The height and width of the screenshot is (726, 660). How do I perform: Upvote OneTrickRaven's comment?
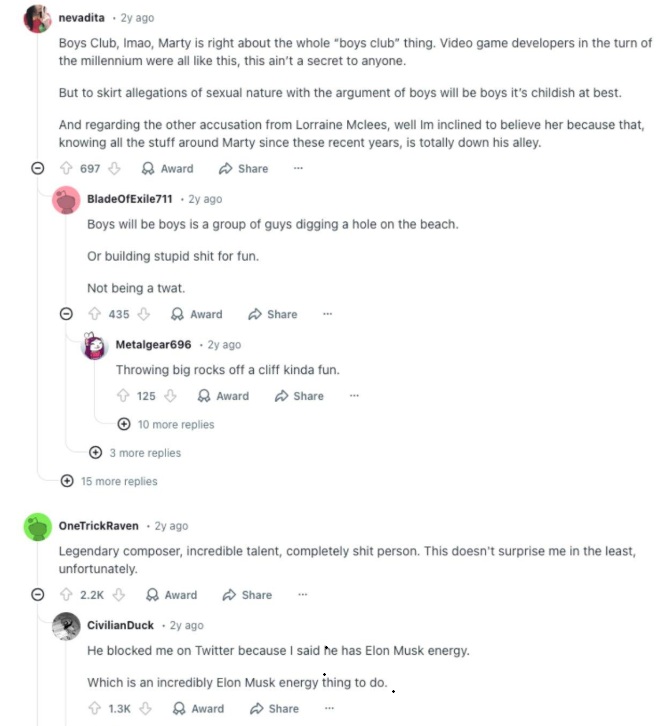click(67, 594)
